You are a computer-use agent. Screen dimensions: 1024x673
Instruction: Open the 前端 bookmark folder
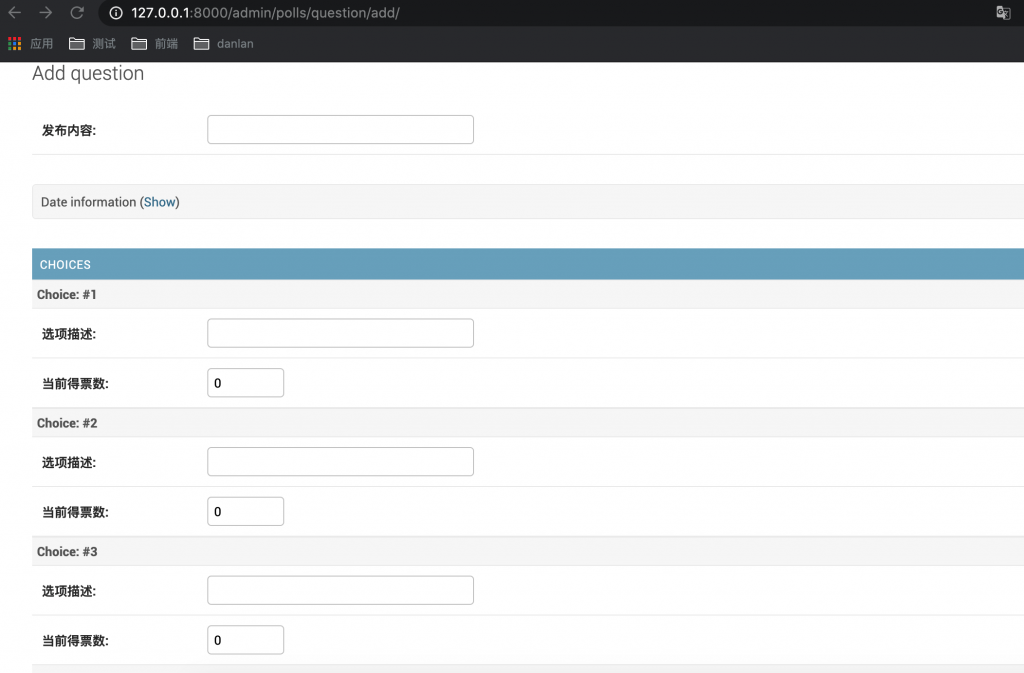click(154, 44)
